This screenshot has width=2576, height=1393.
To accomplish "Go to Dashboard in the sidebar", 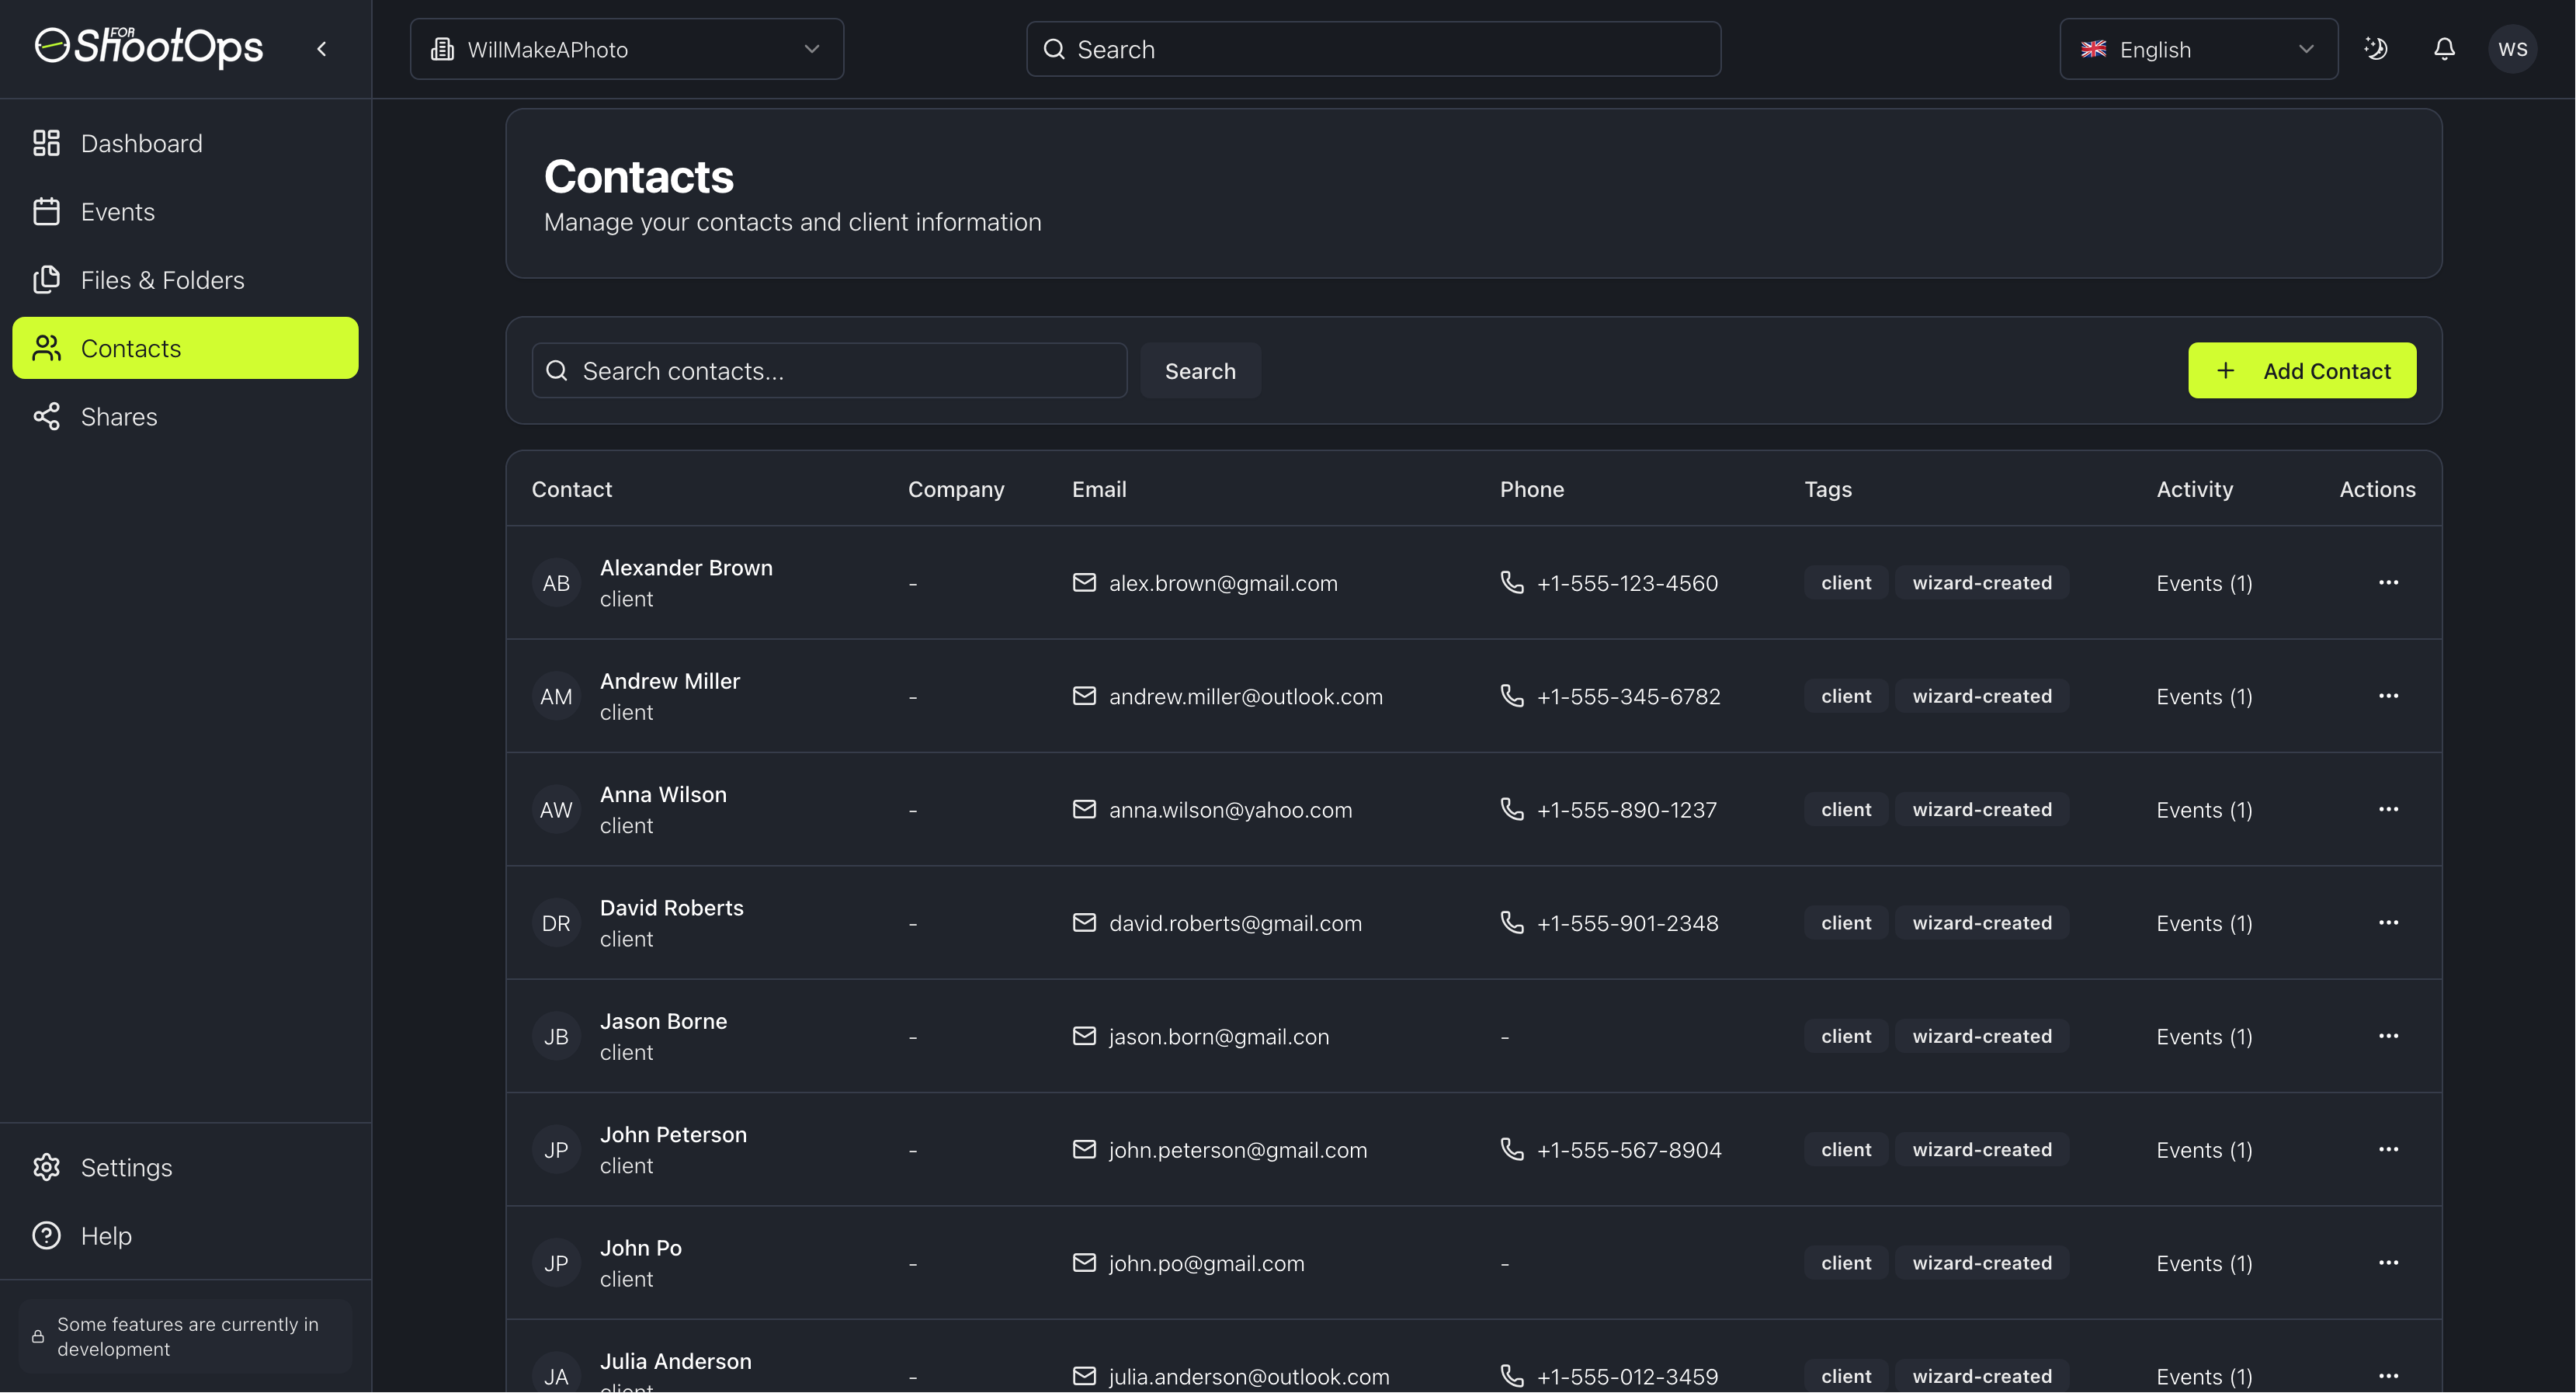I will click(x=141, y=144).
